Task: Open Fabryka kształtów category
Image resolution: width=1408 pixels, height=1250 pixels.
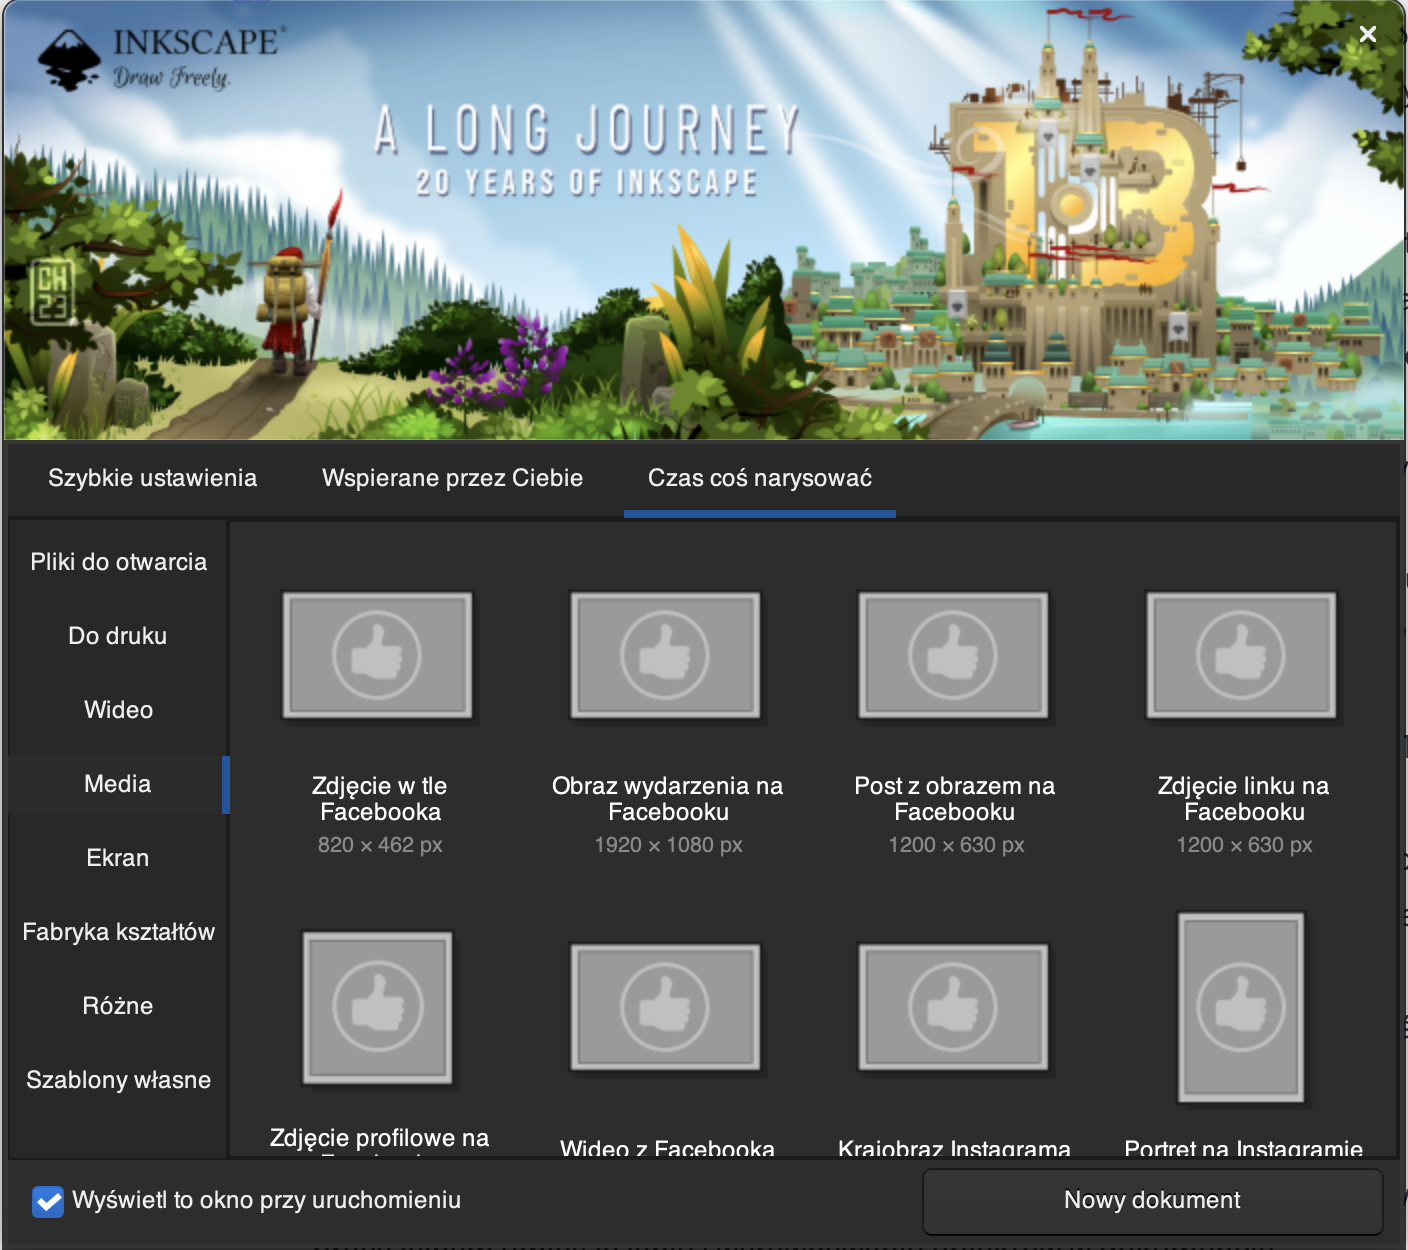Action: (x=118, y=932)
